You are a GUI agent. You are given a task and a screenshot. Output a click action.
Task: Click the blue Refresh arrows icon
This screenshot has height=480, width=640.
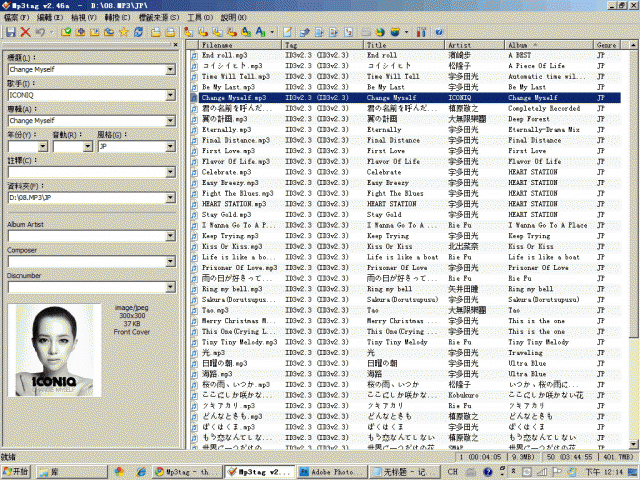pyautogui.click(x=138, y=32)
